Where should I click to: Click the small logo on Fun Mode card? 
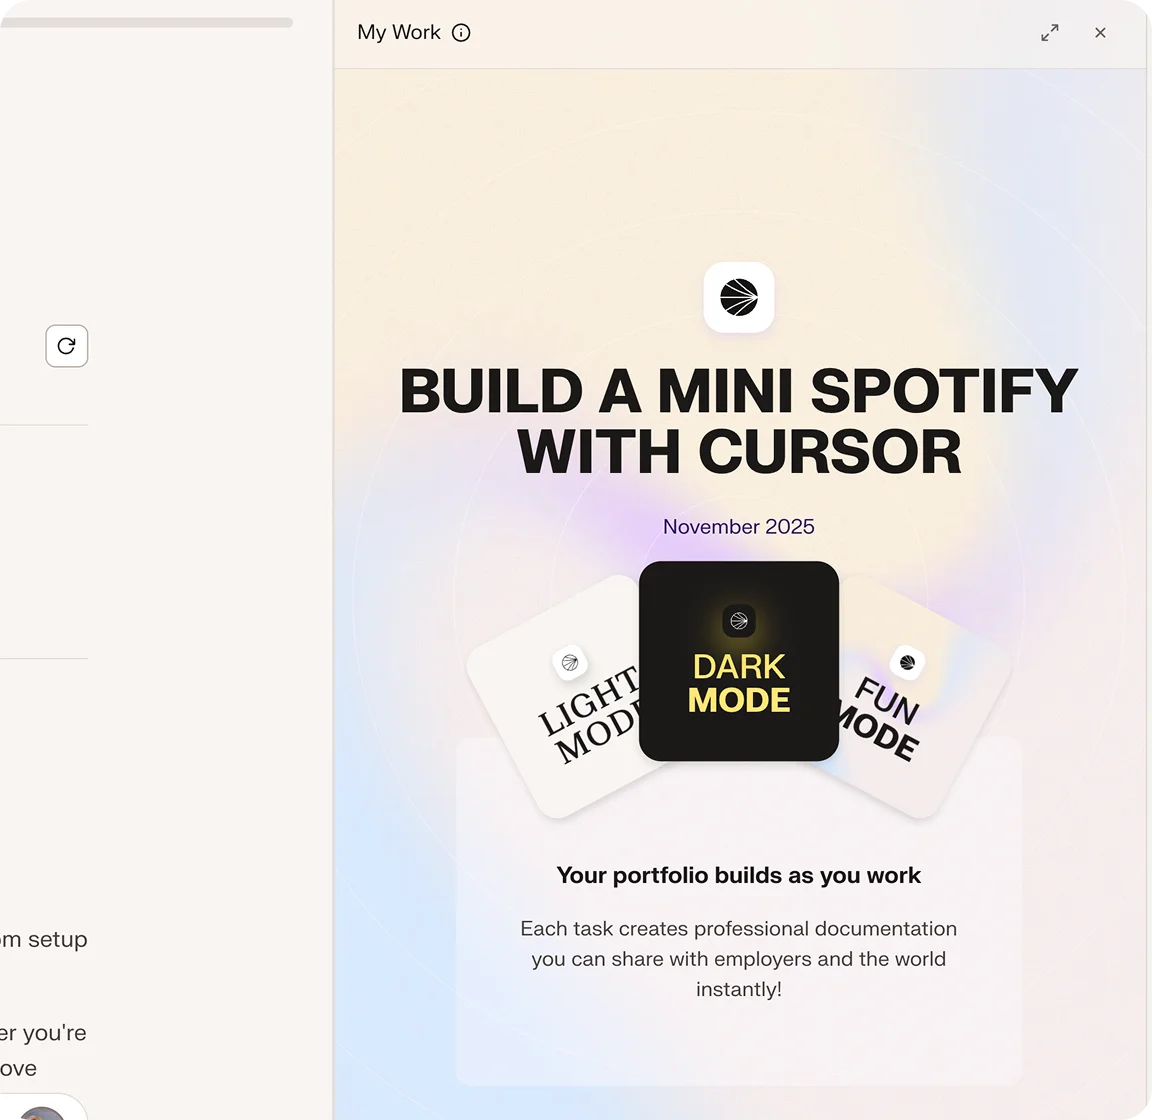pyautogui.click(x=907, y=663)
